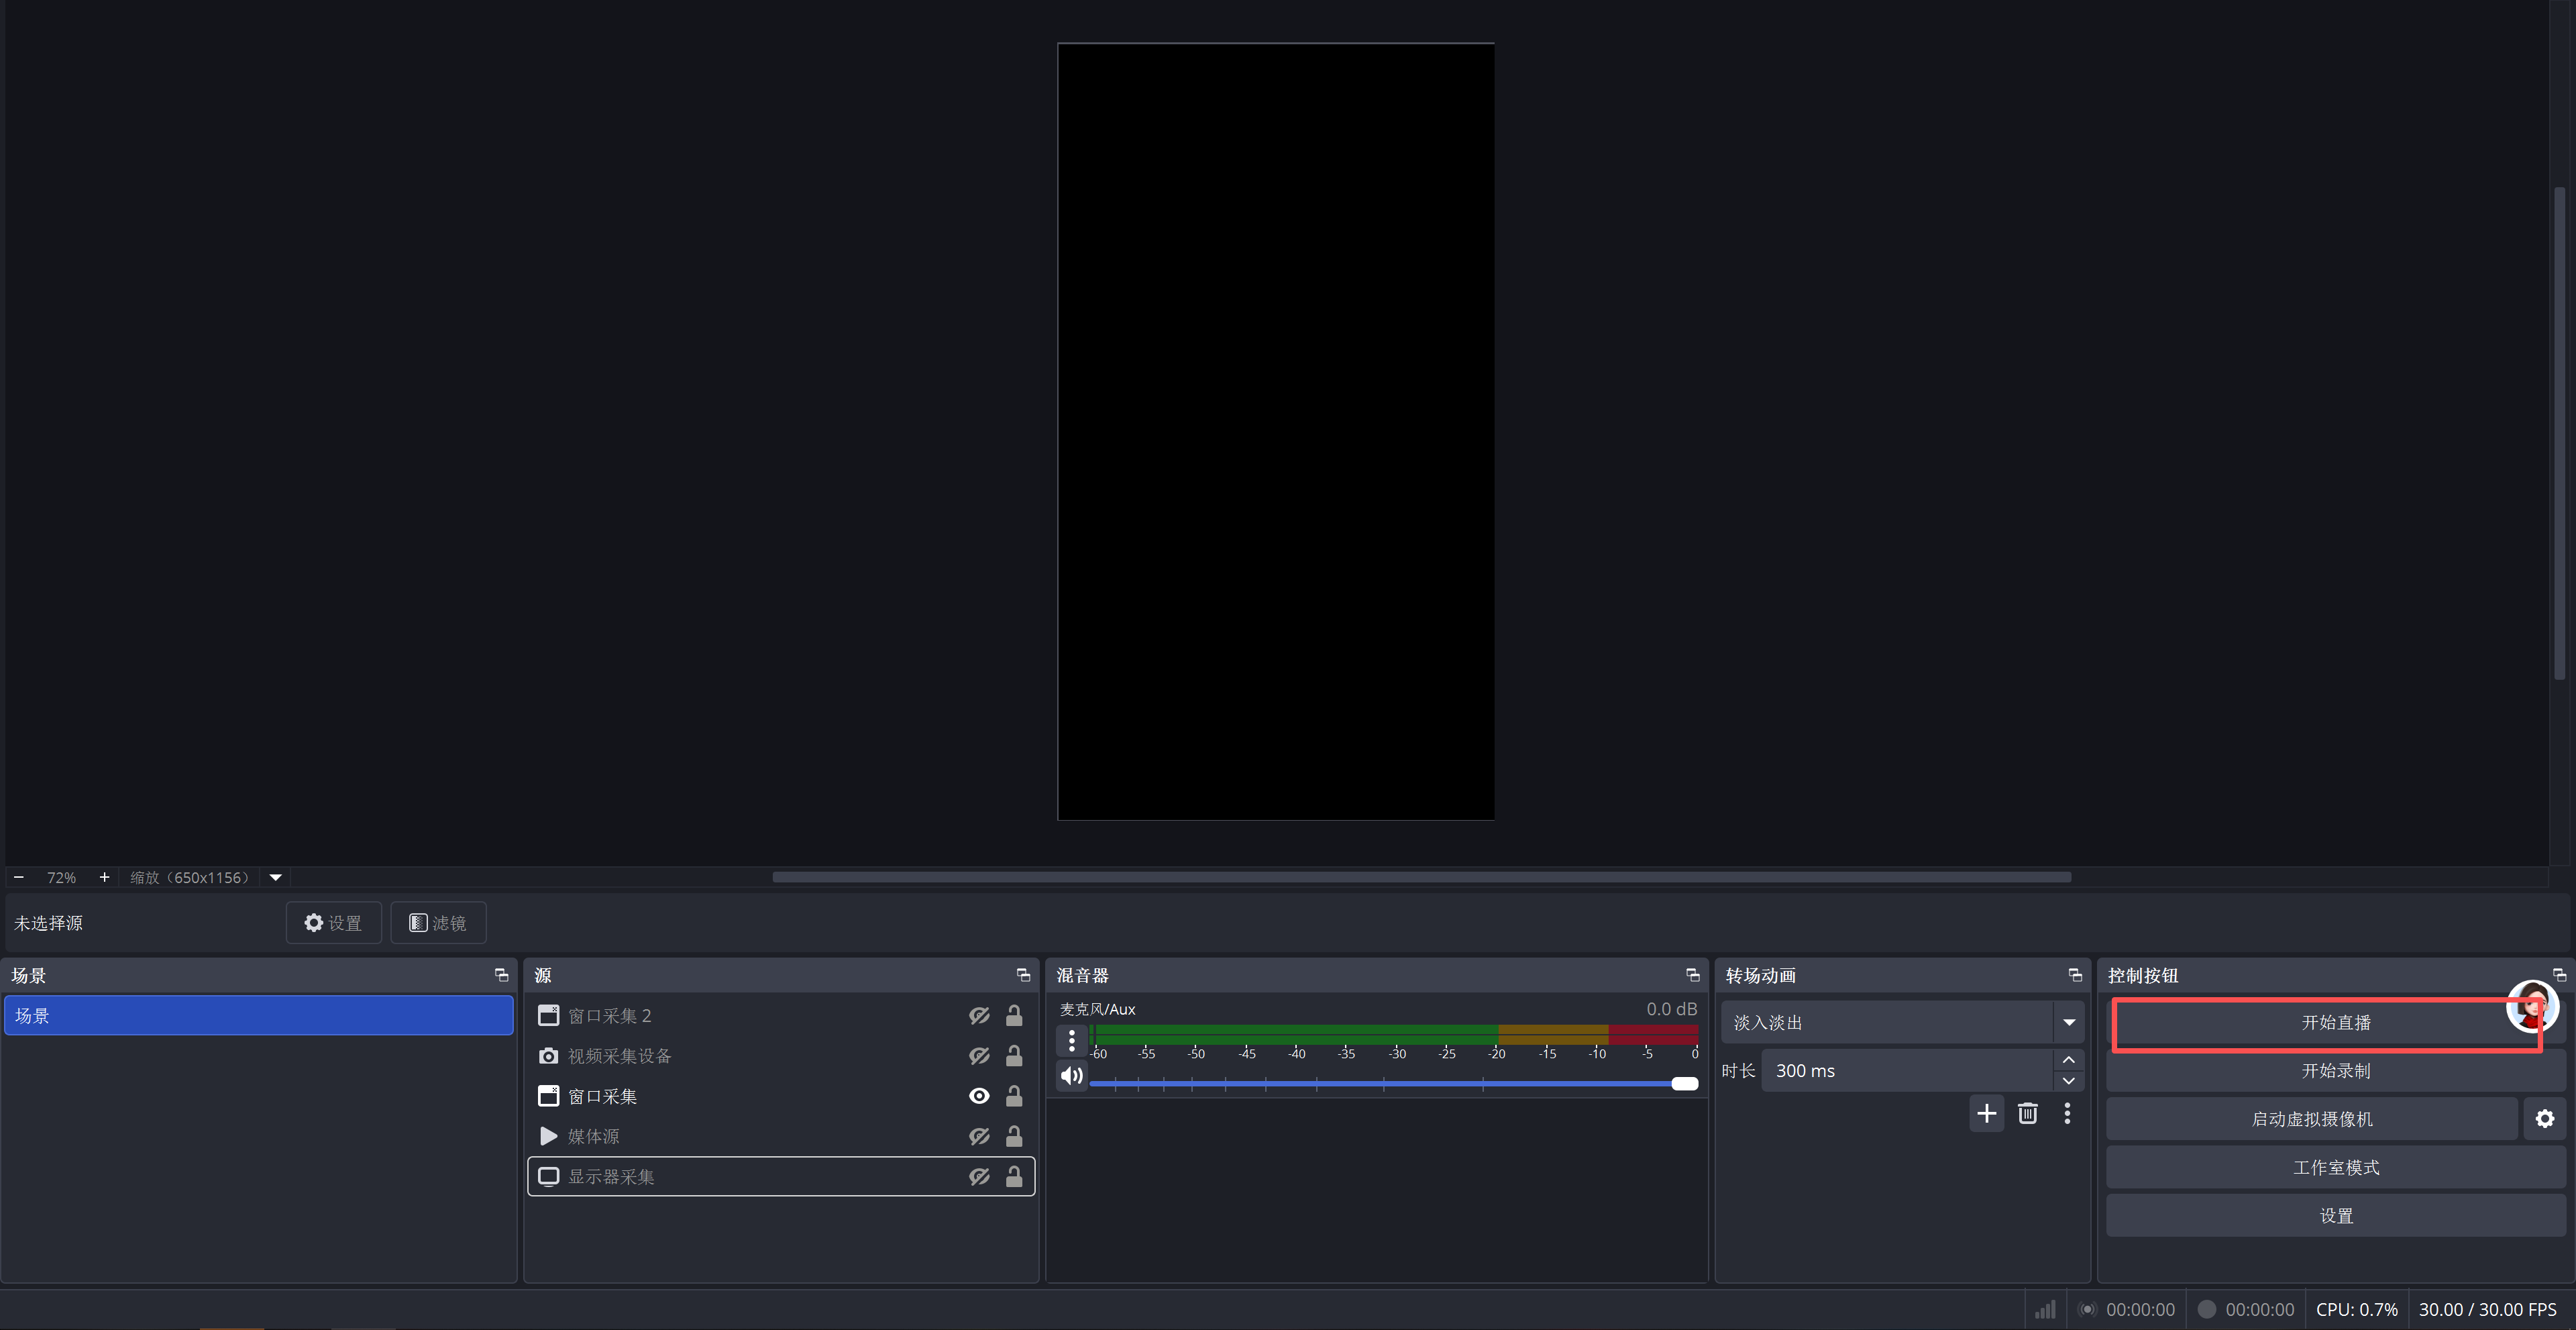Increase transition duration with up arrow

2068,1060
